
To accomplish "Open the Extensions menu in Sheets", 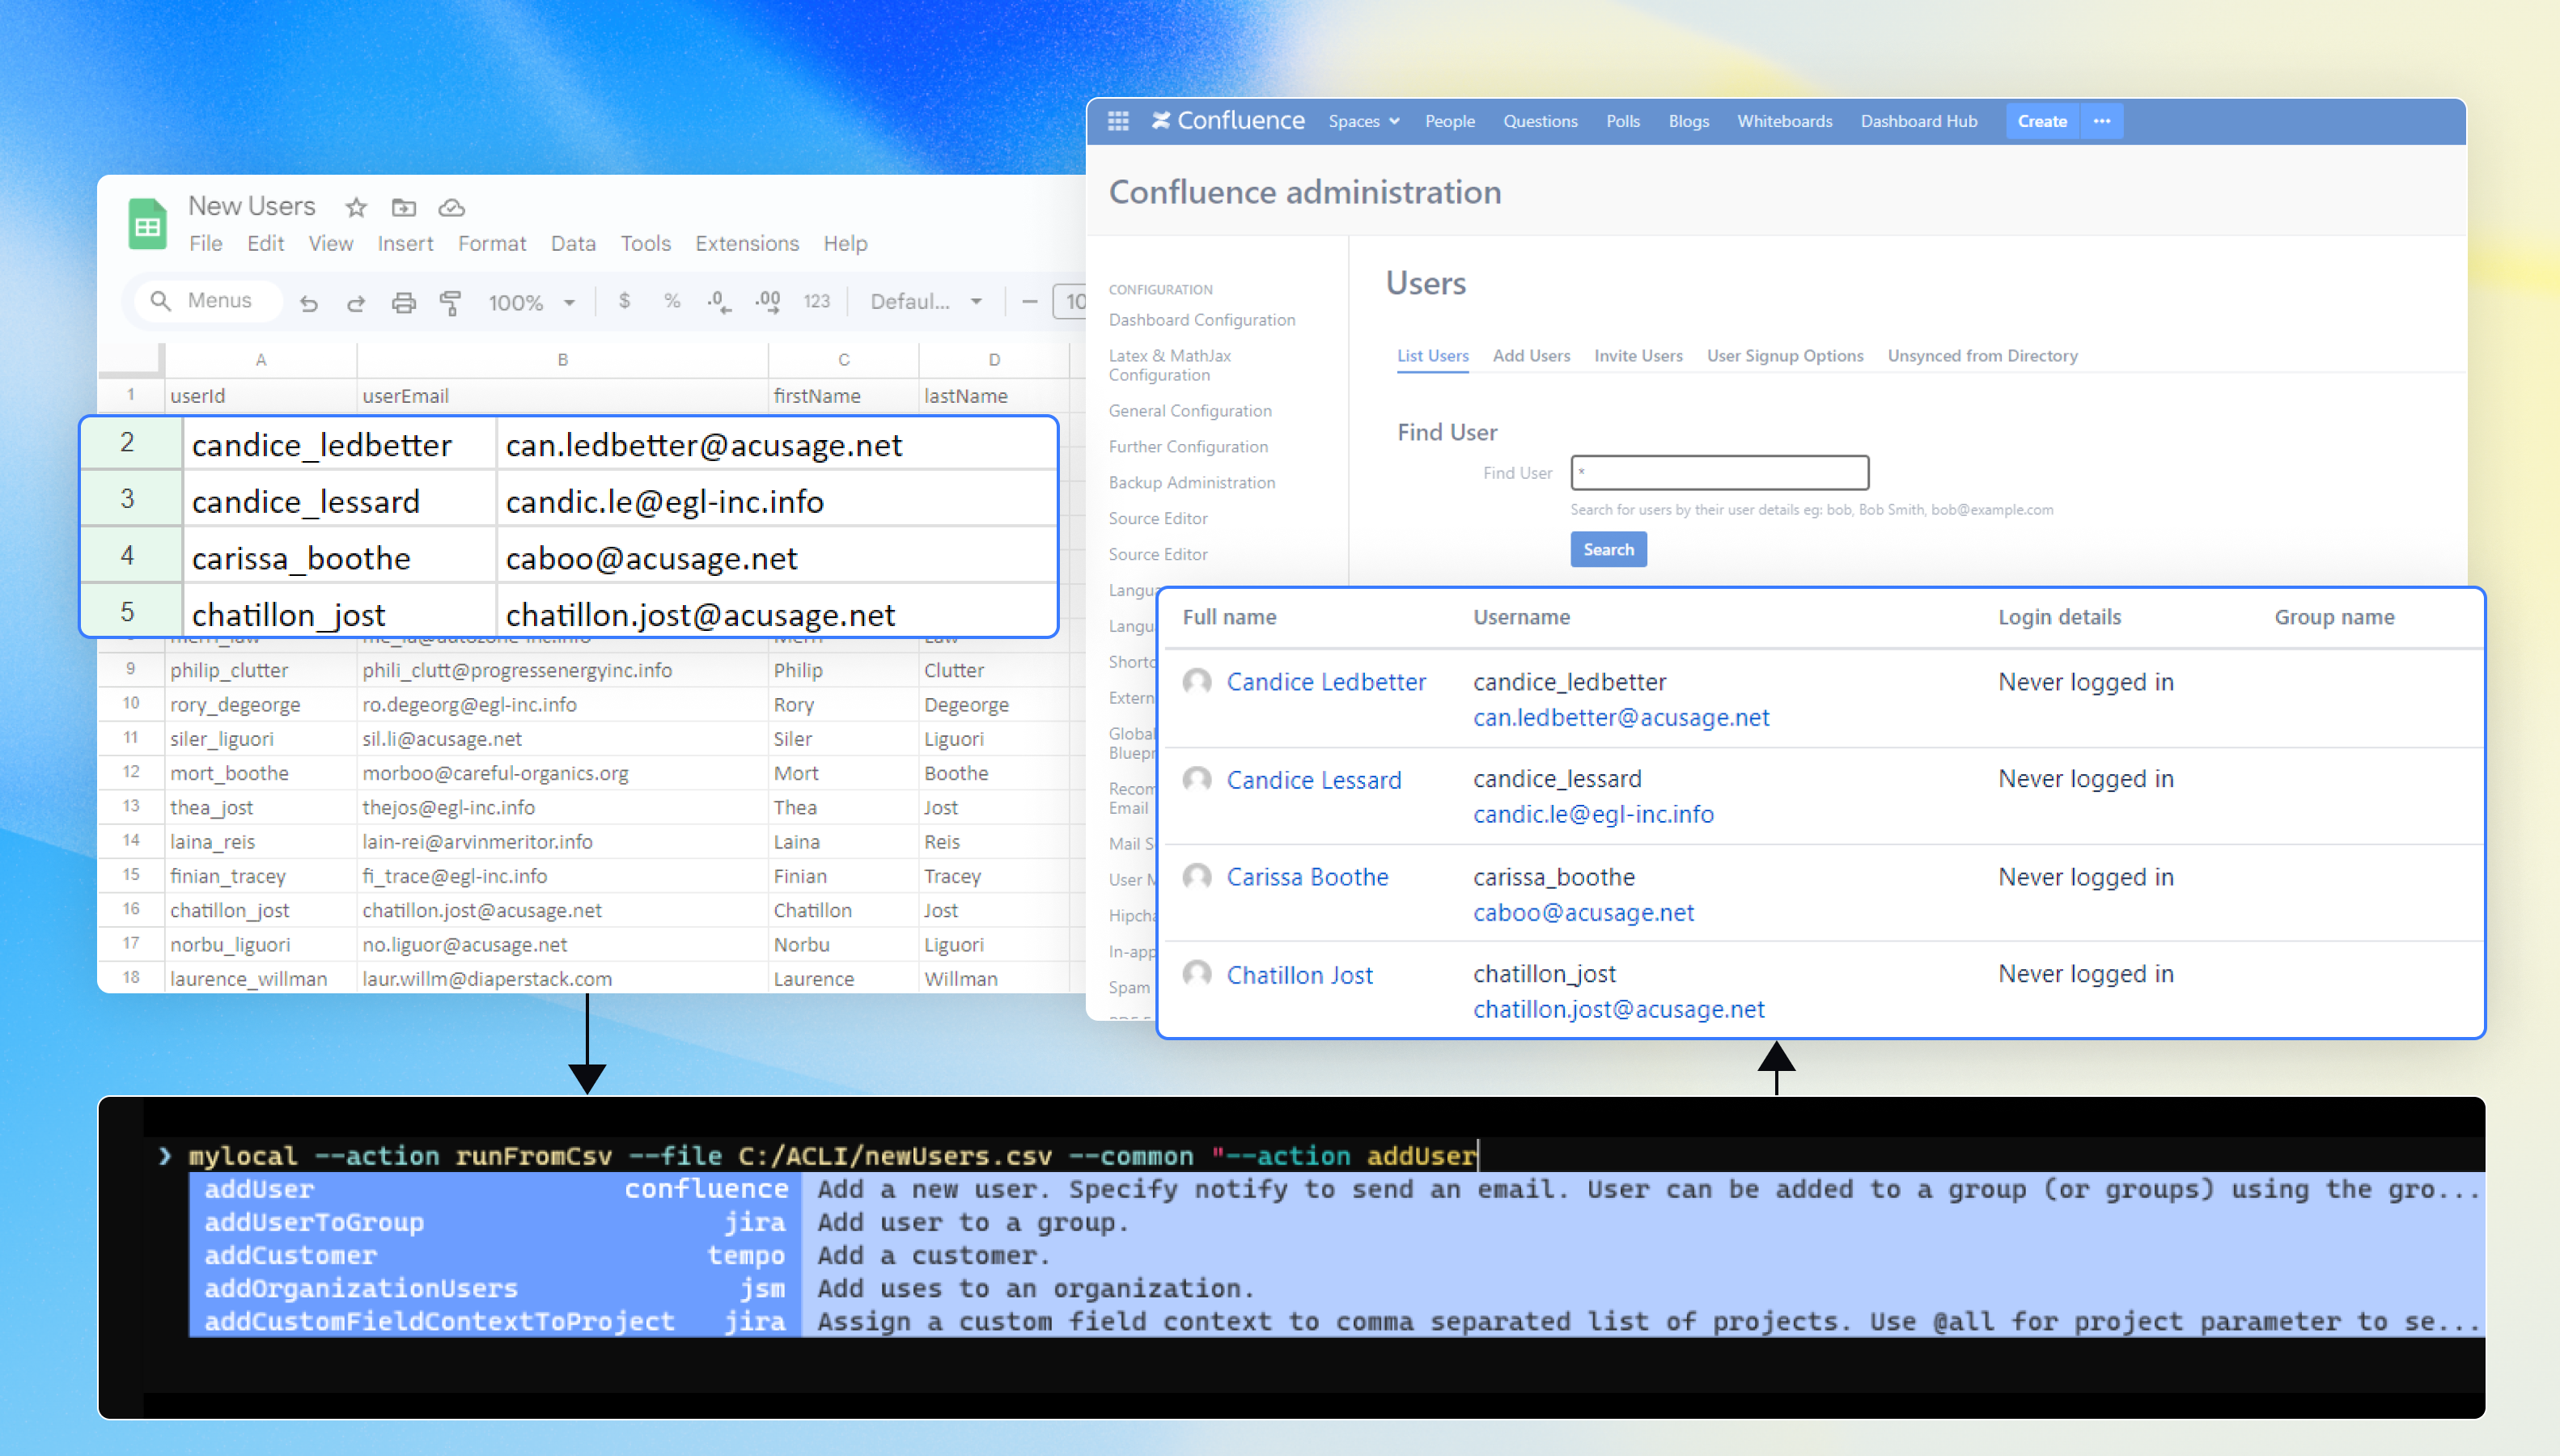I will click(x=746, y=243).
